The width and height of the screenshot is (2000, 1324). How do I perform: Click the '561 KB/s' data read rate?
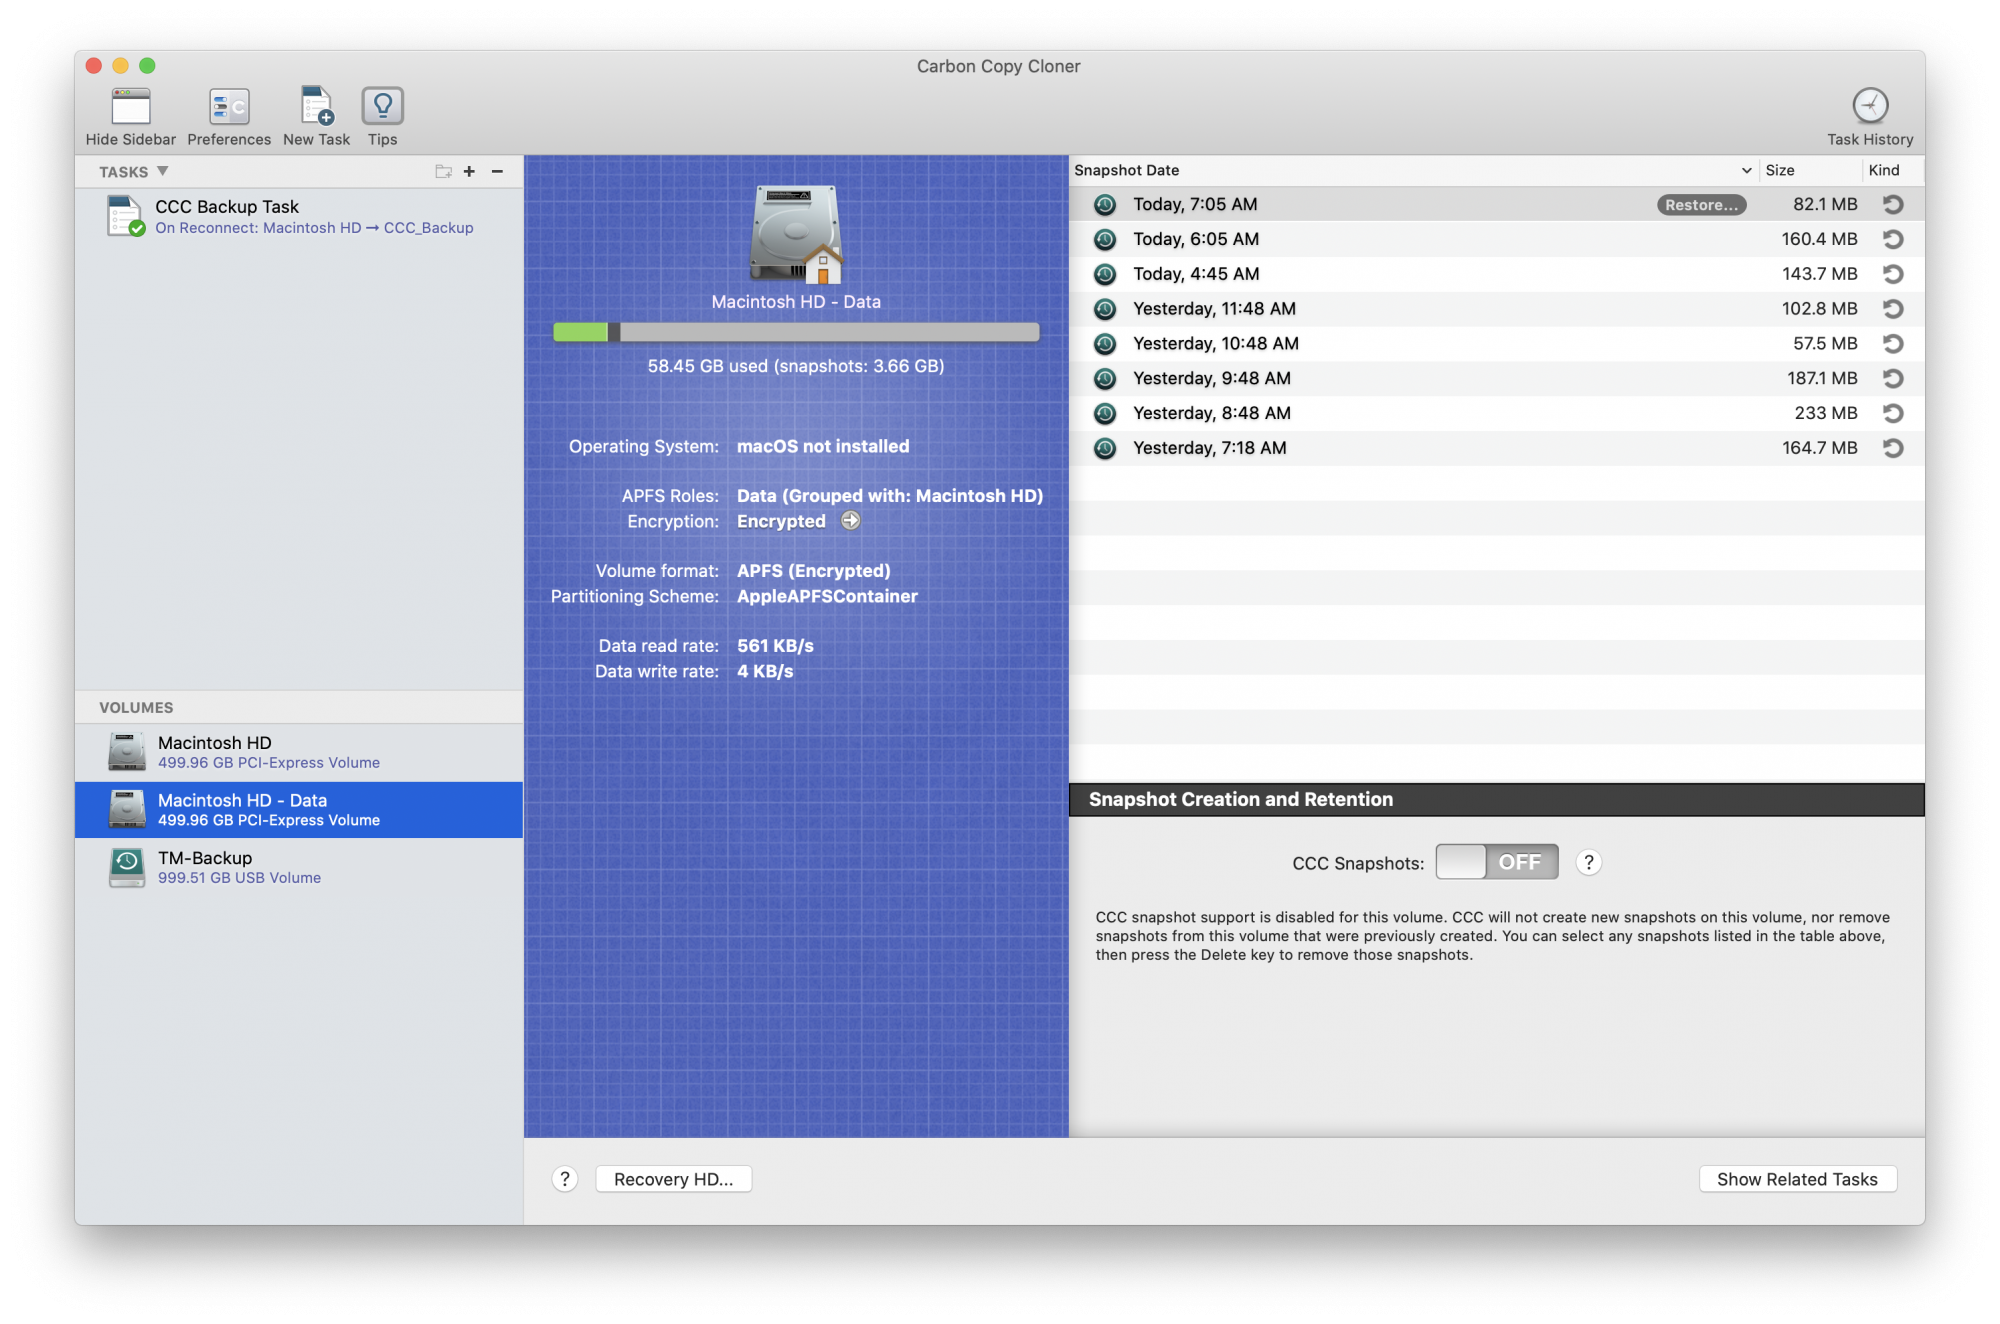point(775,646)
